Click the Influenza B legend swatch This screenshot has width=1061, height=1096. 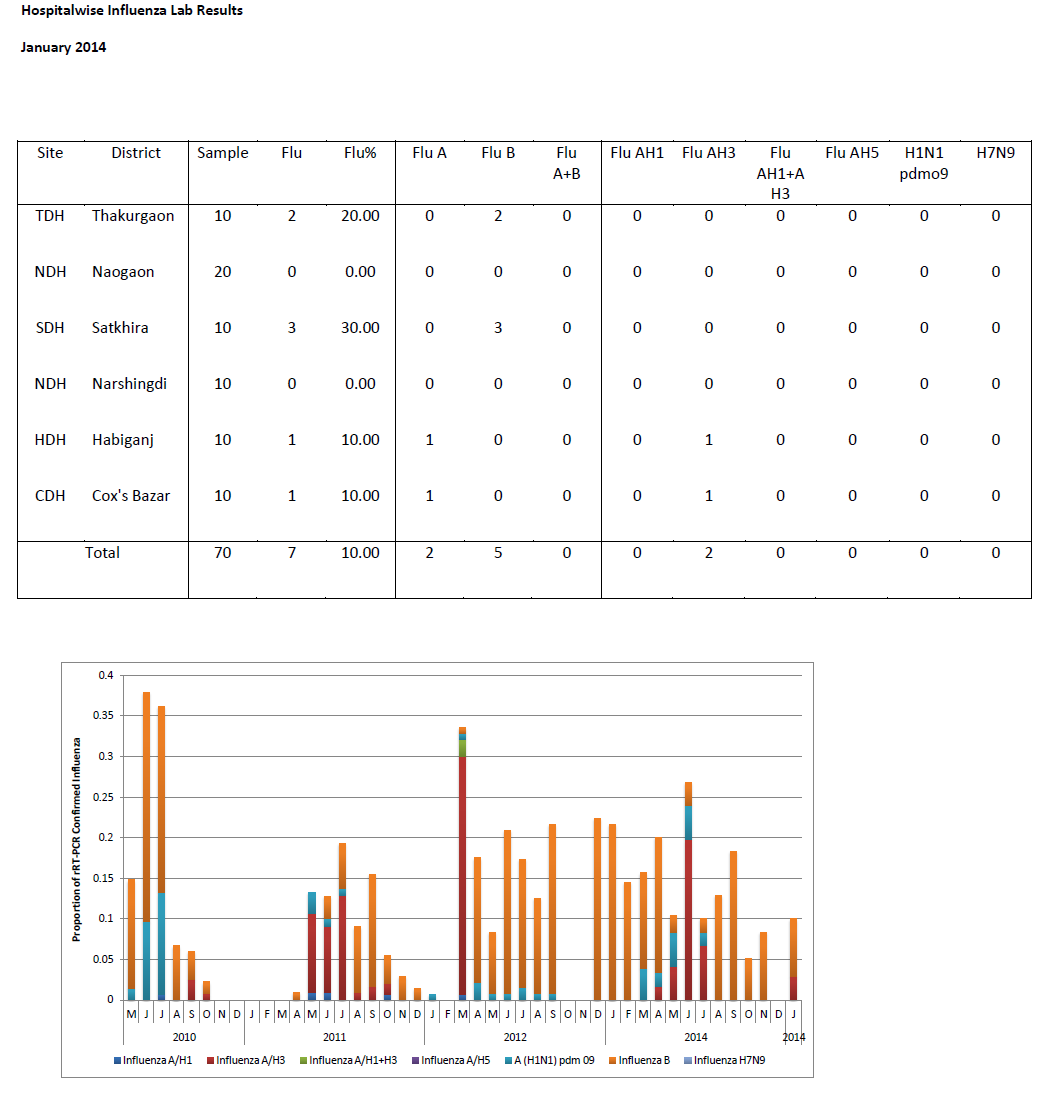pos(613,1060)
